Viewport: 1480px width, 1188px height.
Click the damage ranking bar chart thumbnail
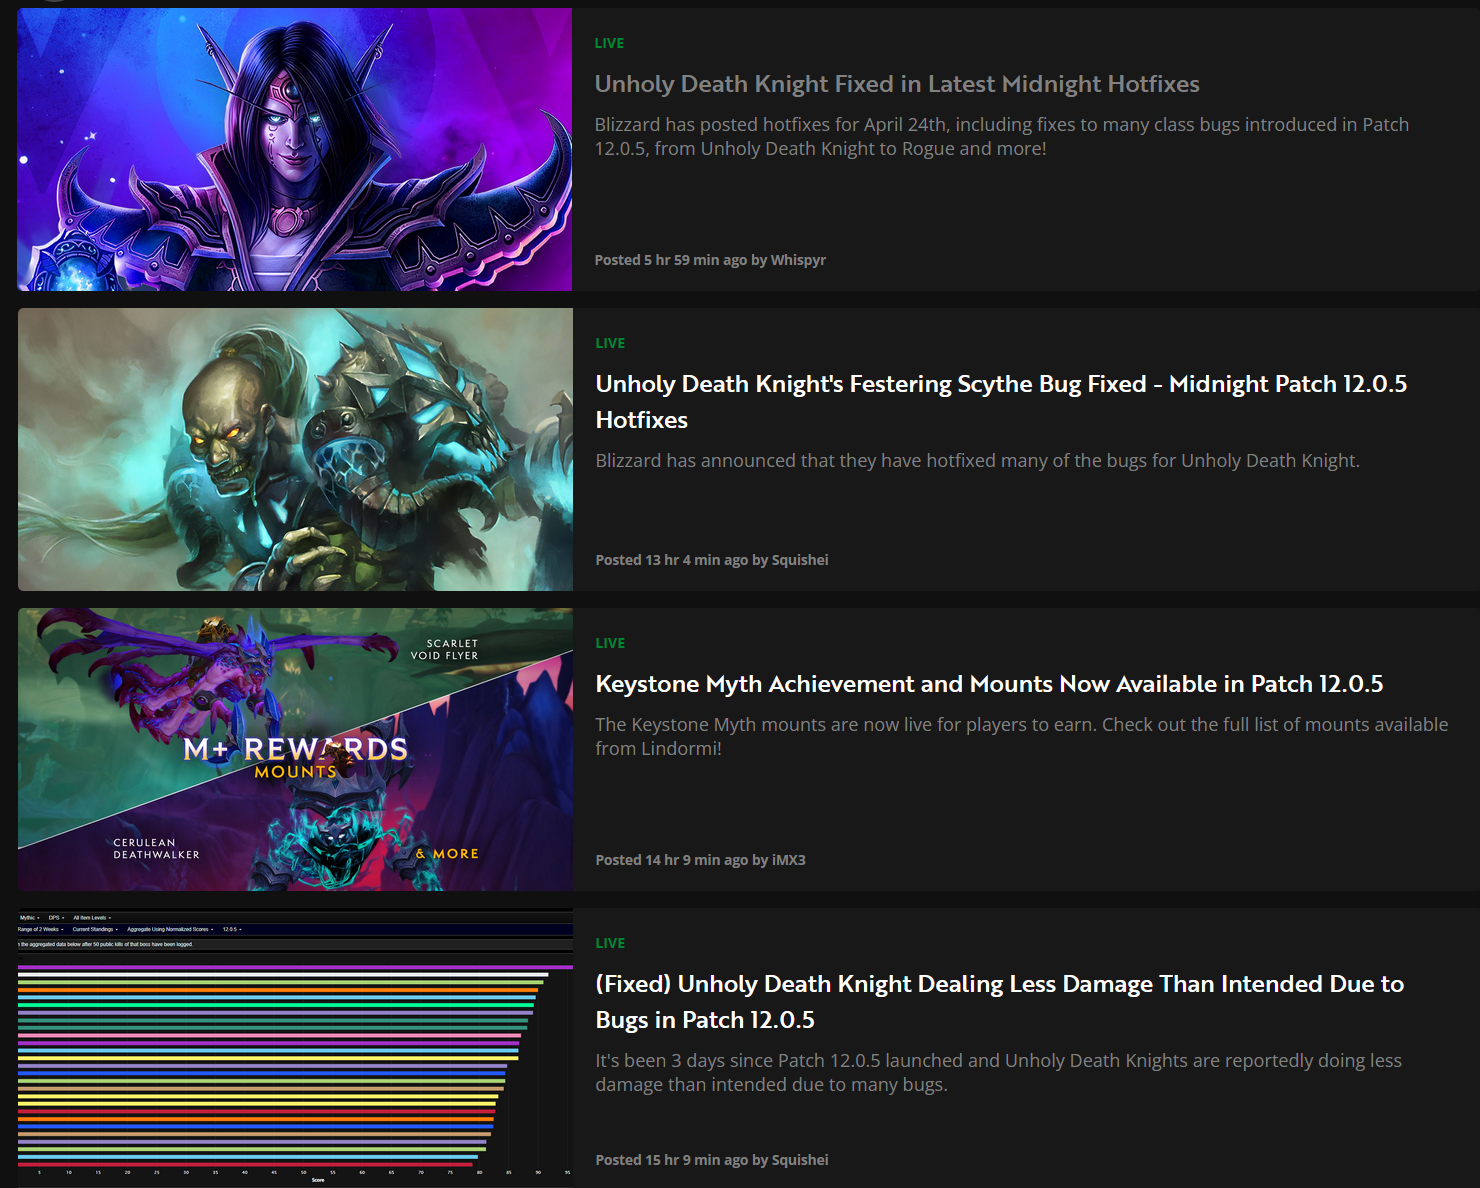tap(295, 1048)
